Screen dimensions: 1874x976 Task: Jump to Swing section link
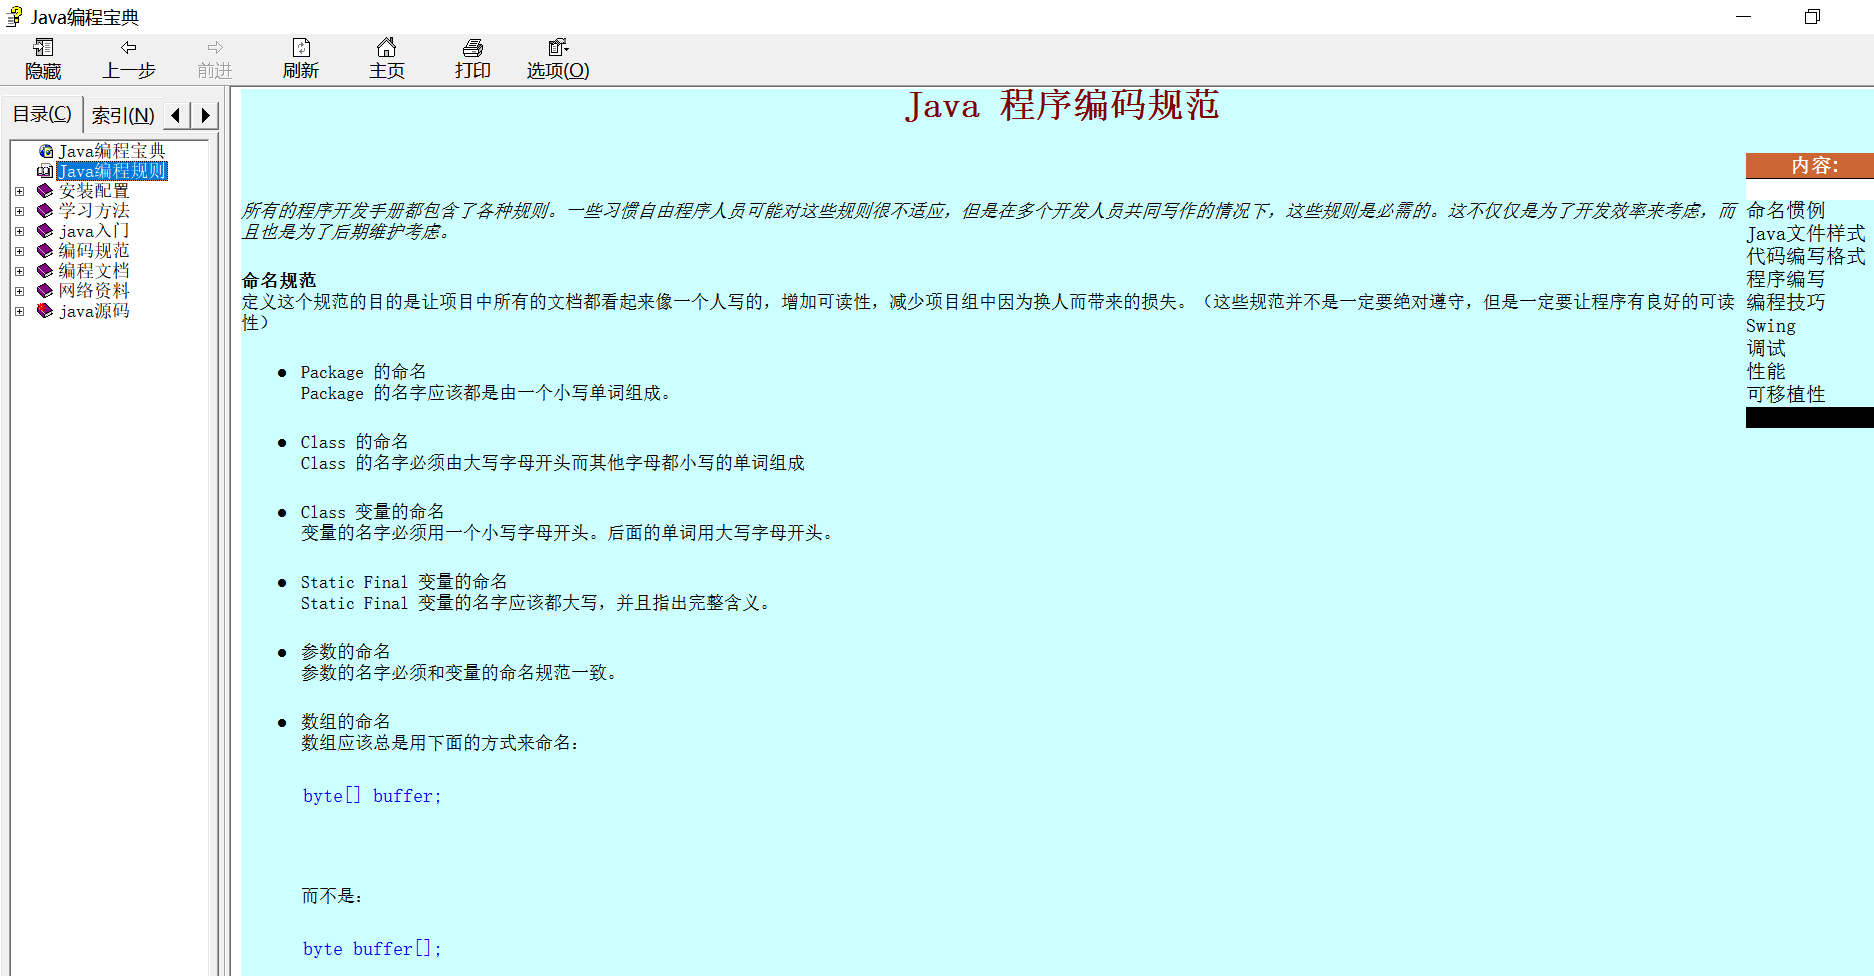(1771, 326)
